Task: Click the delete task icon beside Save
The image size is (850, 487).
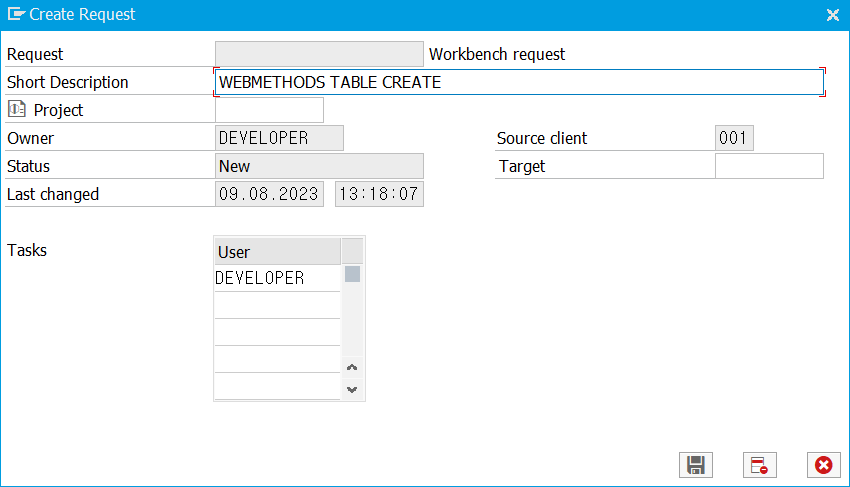Action: point(760,465)
